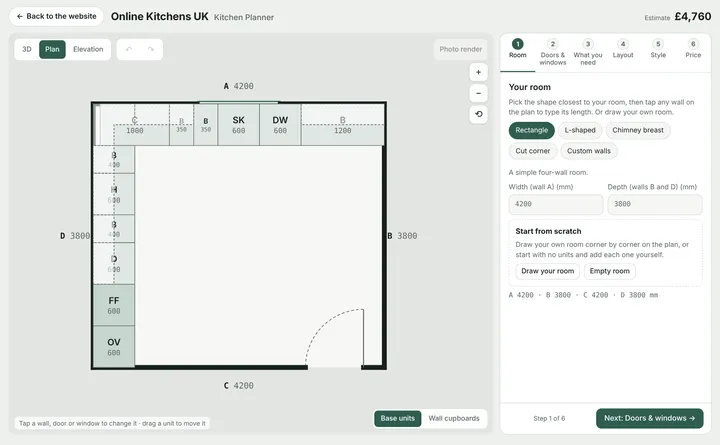The width and height of the screenshot is (720, 445).
Task: Select the OV 600 oven unit
Action: tap(114, 347)
